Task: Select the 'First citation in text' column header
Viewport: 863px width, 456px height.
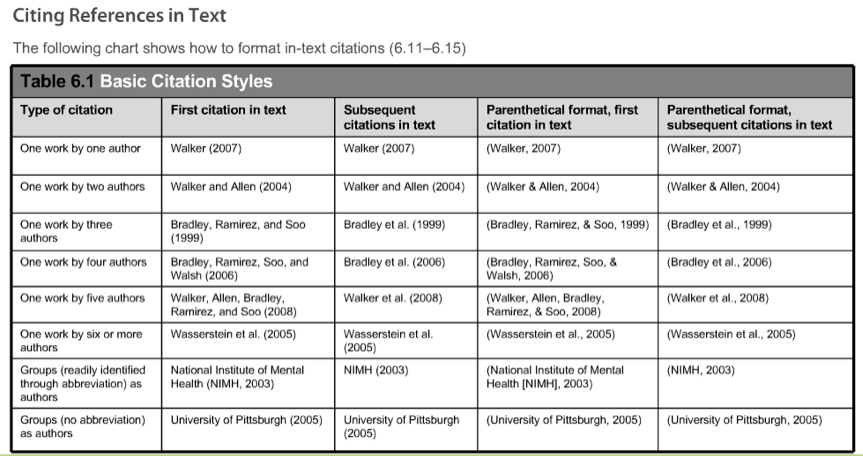Action: pyautogui.click(x=229, y=110)
